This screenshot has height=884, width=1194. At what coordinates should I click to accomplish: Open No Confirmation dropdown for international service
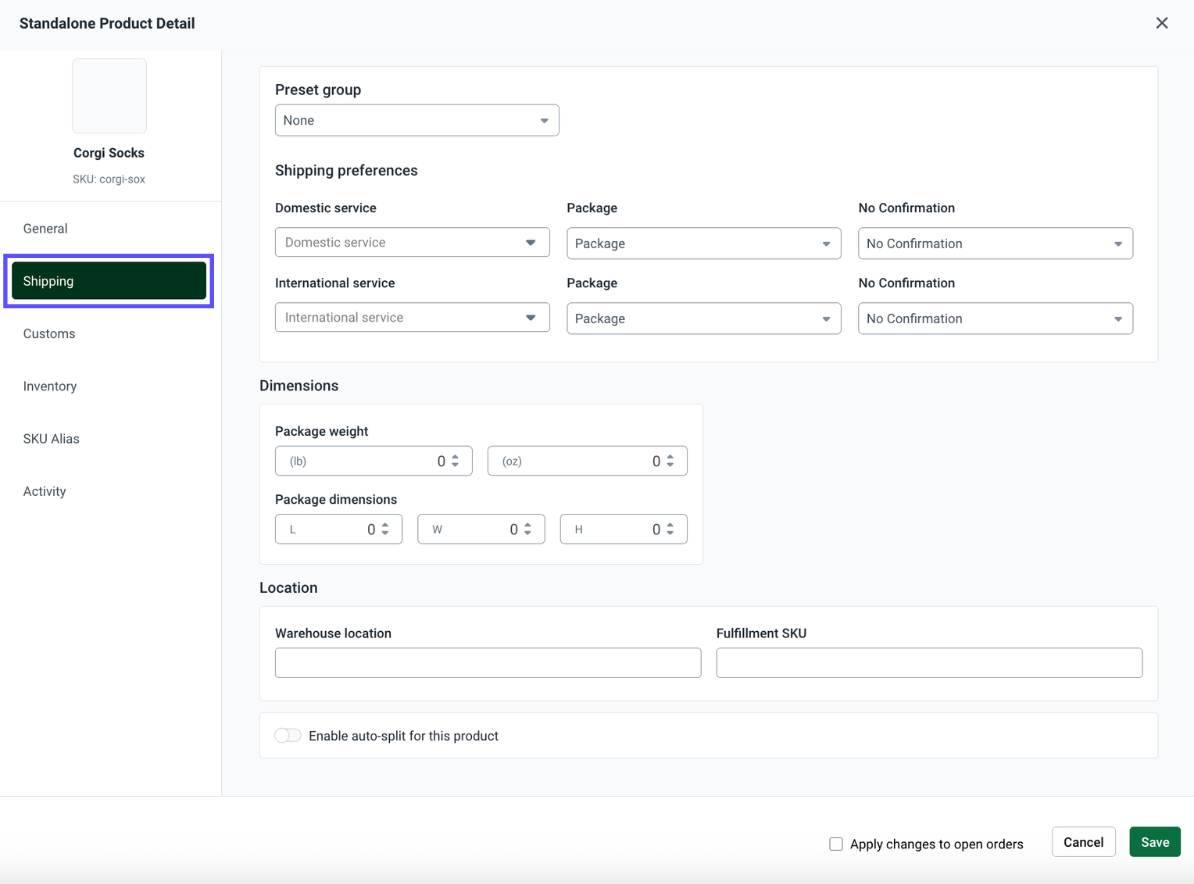[995, 318]
